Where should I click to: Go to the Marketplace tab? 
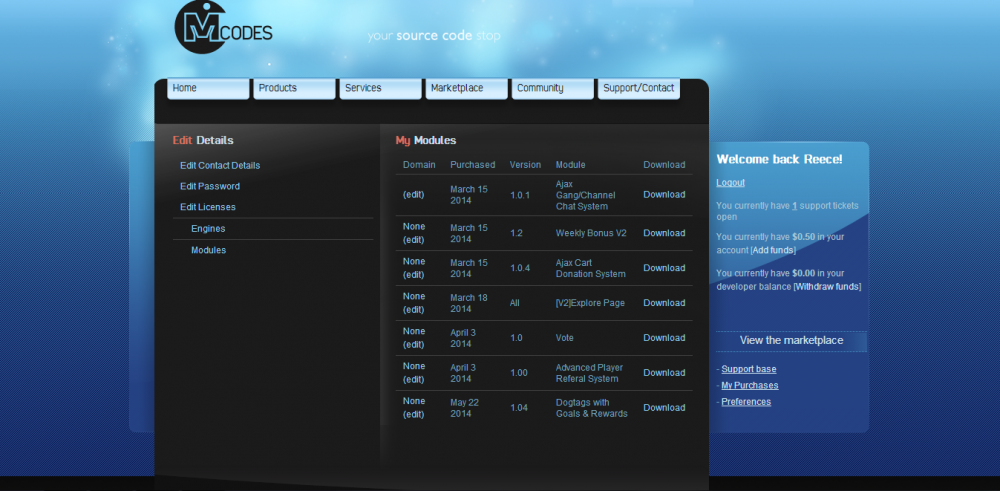(x=466, y=88)
